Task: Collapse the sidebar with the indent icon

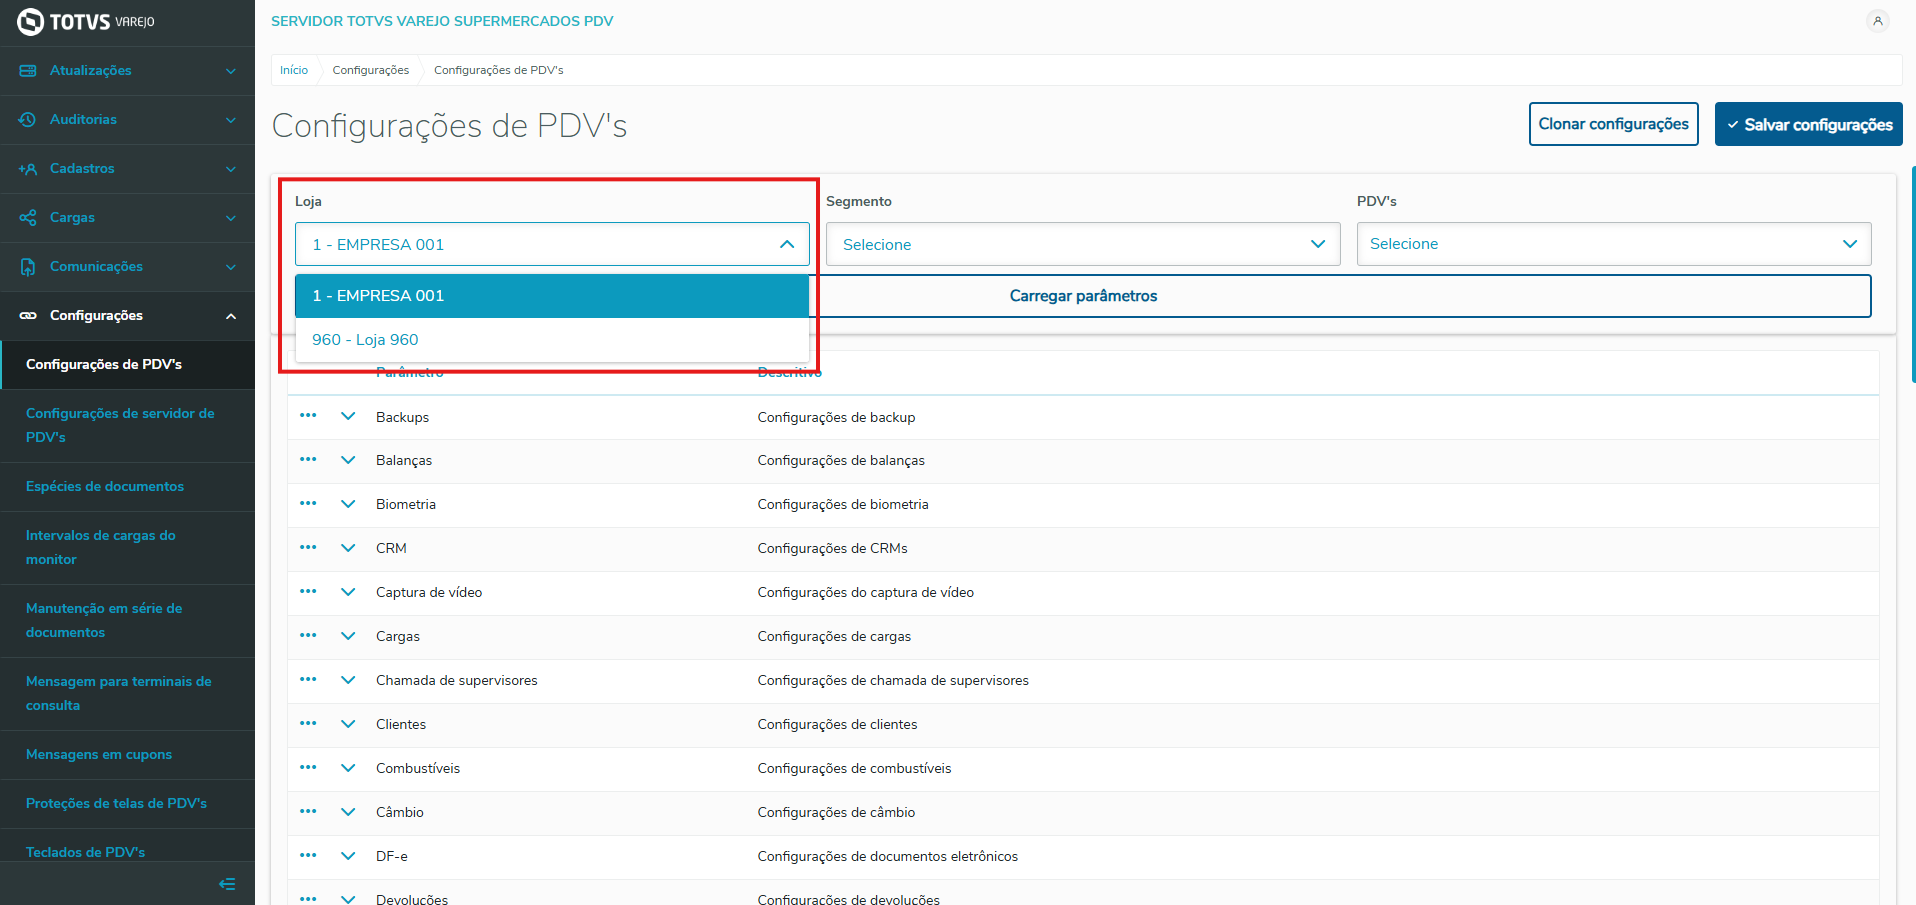Action: (x=227, y=884)
